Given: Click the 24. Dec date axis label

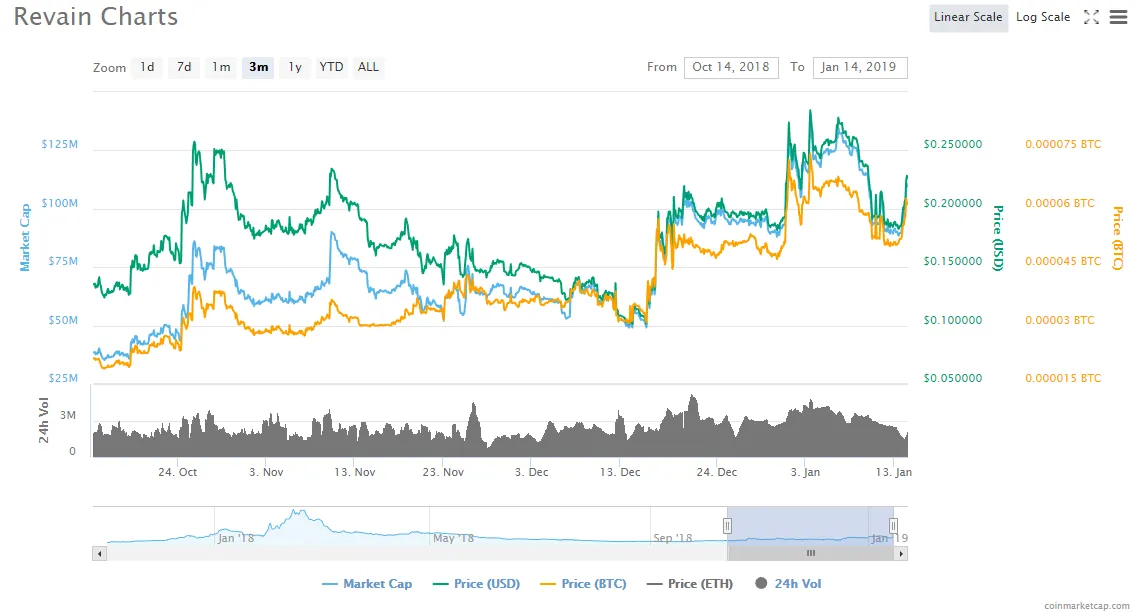Looking at the screenshot, I should (717, 472).
